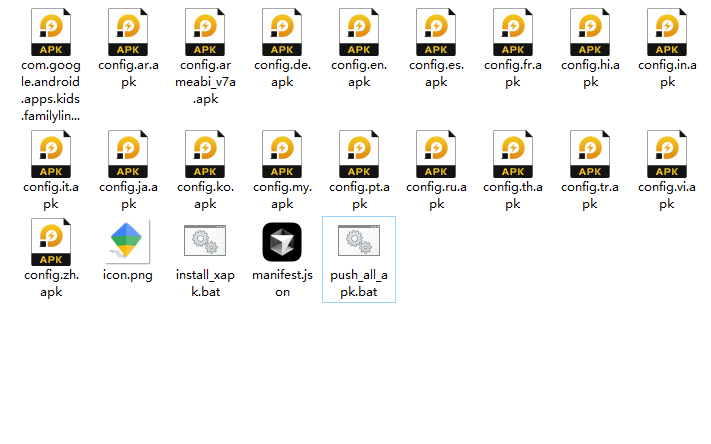Select the config.ar.apk file icon
This screenshot has width=711, height=444.
[x=128, y=32]
